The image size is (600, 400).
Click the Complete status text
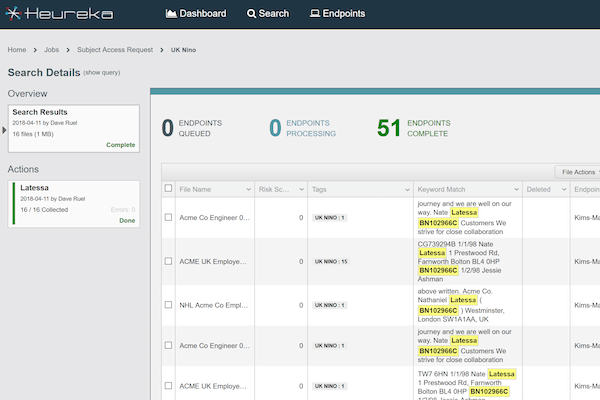121,145
